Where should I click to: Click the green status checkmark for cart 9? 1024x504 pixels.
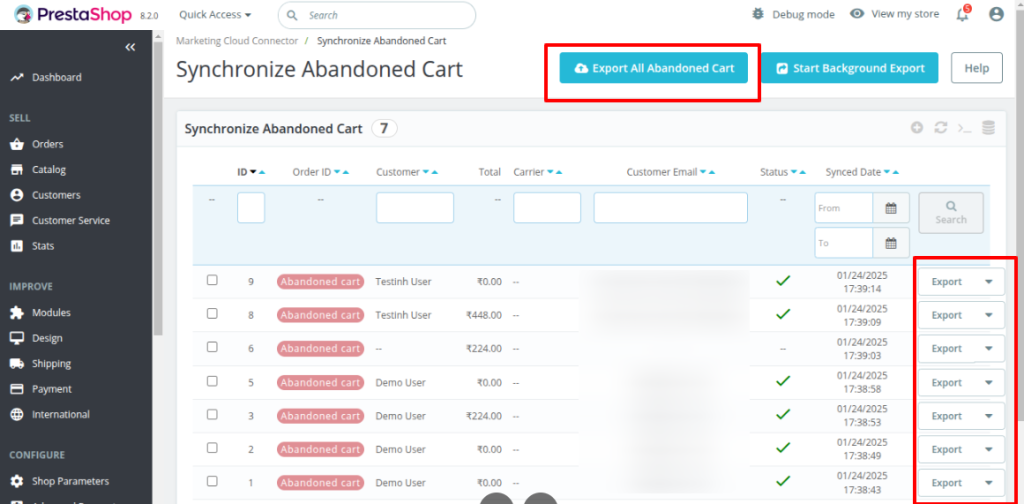(x=783, y=281)
